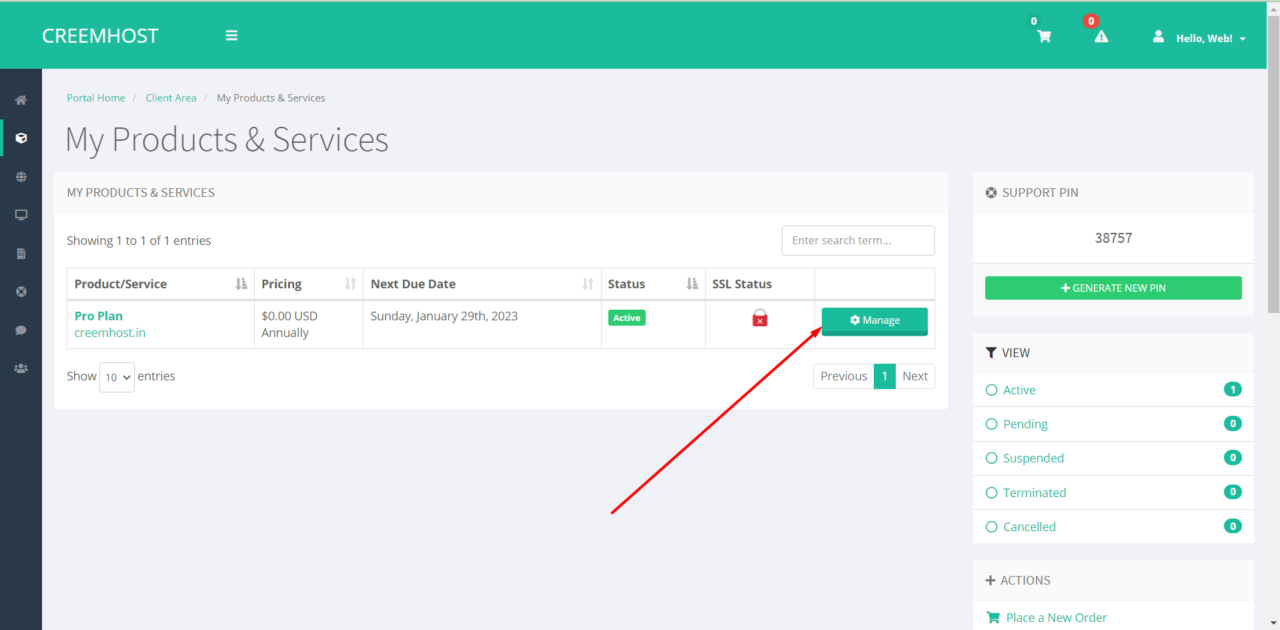Image resolution: width=1280 pixels, height=630 pixels.
Task: Sort by Status column
Action: point(653,284)
